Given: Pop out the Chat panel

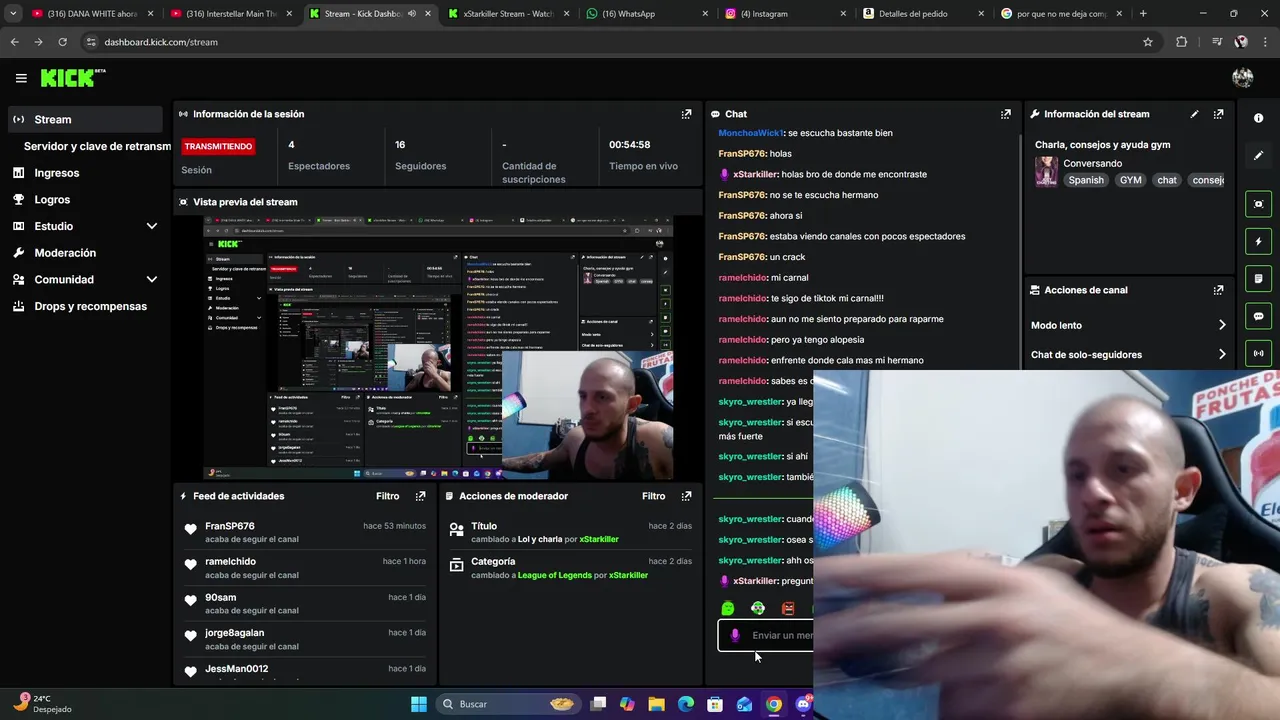Looking at the screenshot, I should point(1006,114).
